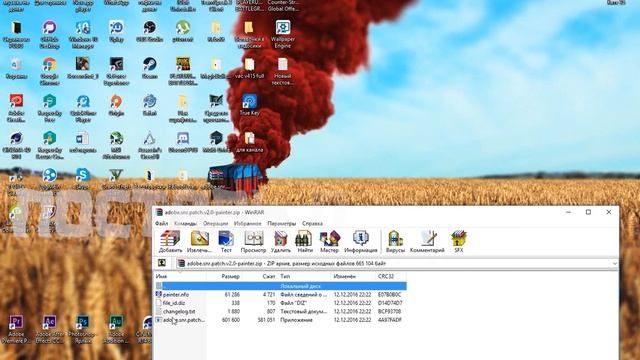The width and height of the screenshot is (640, 360).
Task: Click the Adobe Premiere Pro desktop icon
Action: (x=16, y=329)
